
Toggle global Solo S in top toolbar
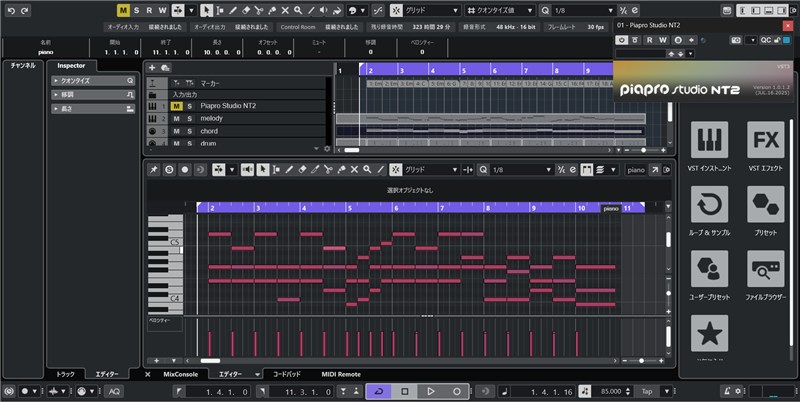coord(136,10)
